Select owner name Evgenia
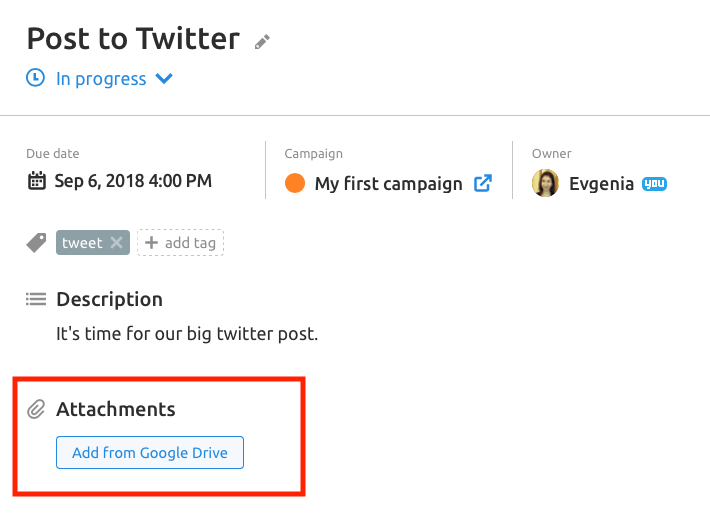The width and height of the screenshot is (710, 519). click(x=601, y=184)
